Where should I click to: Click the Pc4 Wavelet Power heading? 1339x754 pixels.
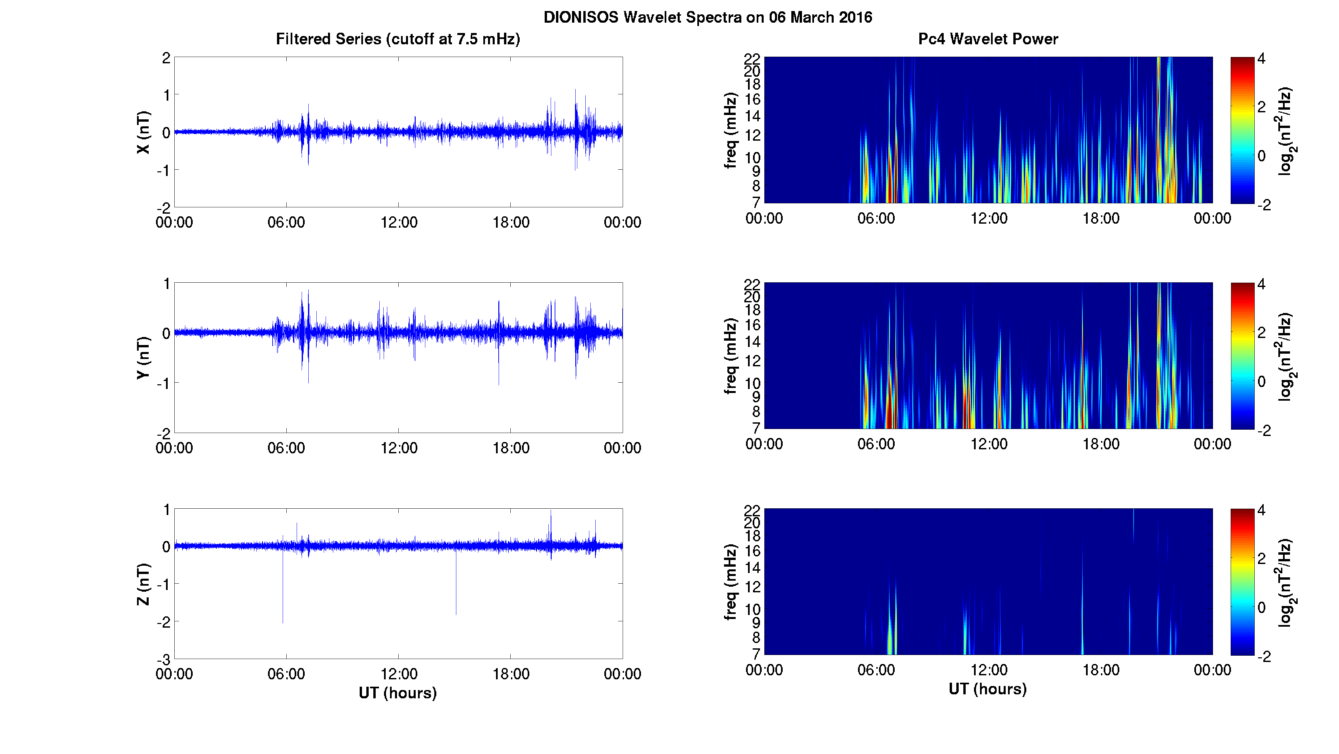[x=988, y=39]
